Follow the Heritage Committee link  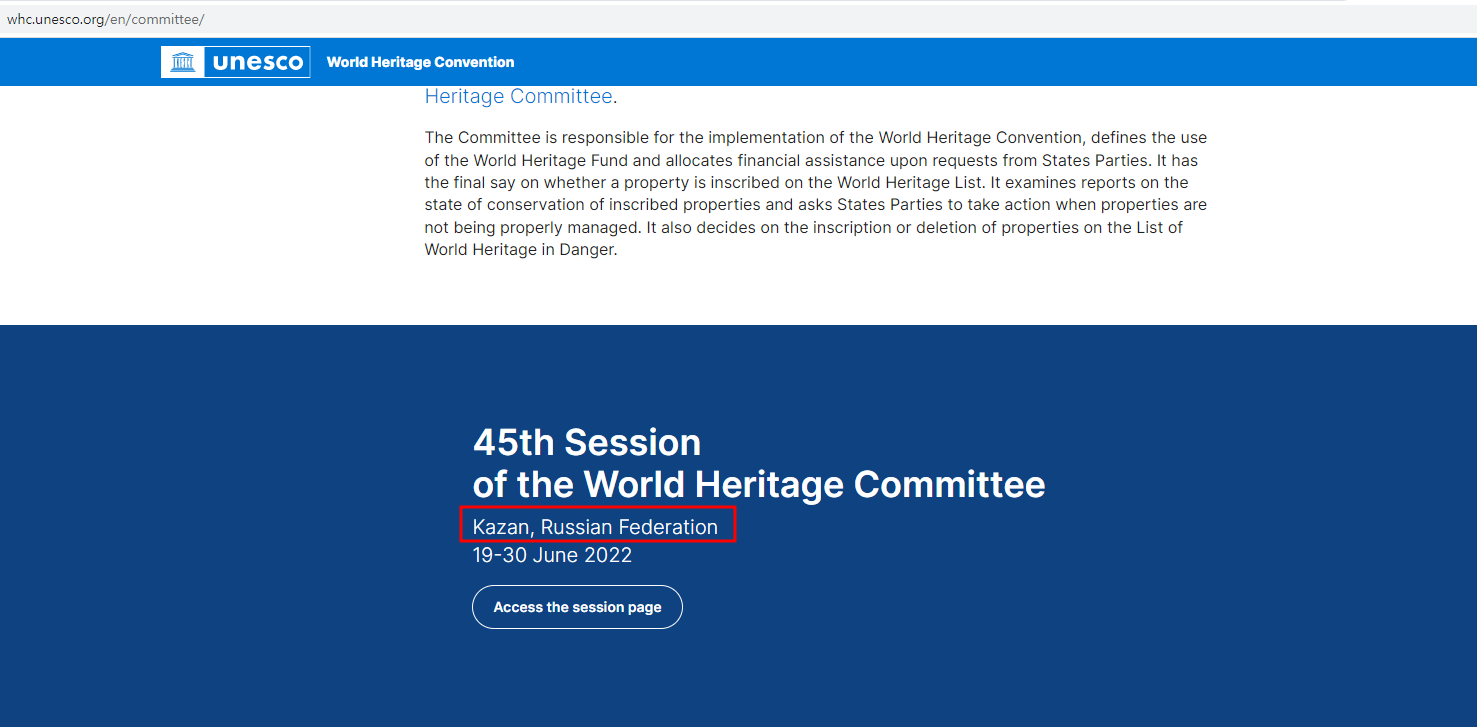pyautogui.click(x=518, y=97)
